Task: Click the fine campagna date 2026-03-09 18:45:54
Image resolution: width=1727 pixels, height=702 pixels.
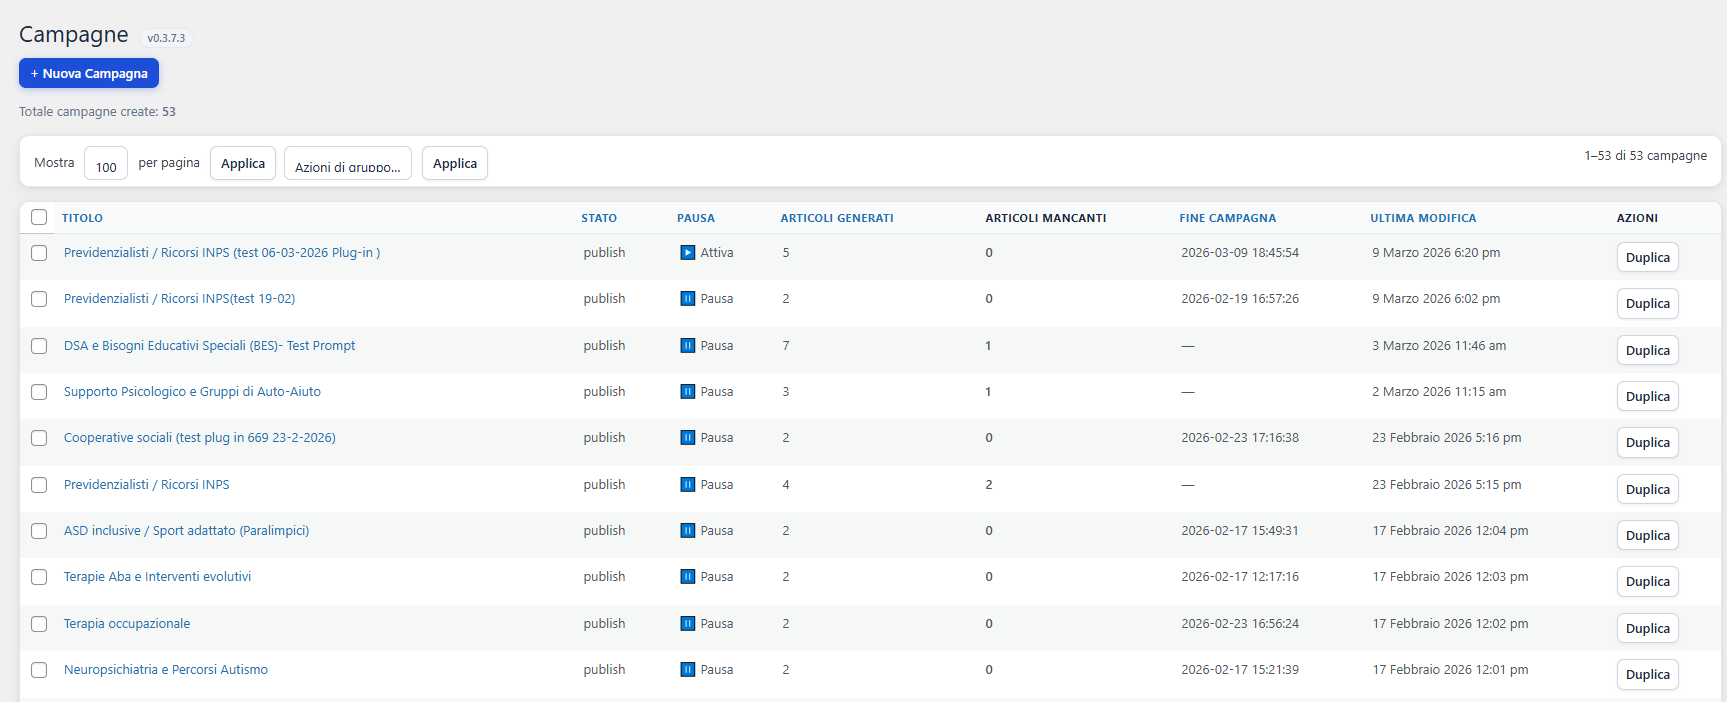Action: pyautogui.click(x=1240, y=253)
